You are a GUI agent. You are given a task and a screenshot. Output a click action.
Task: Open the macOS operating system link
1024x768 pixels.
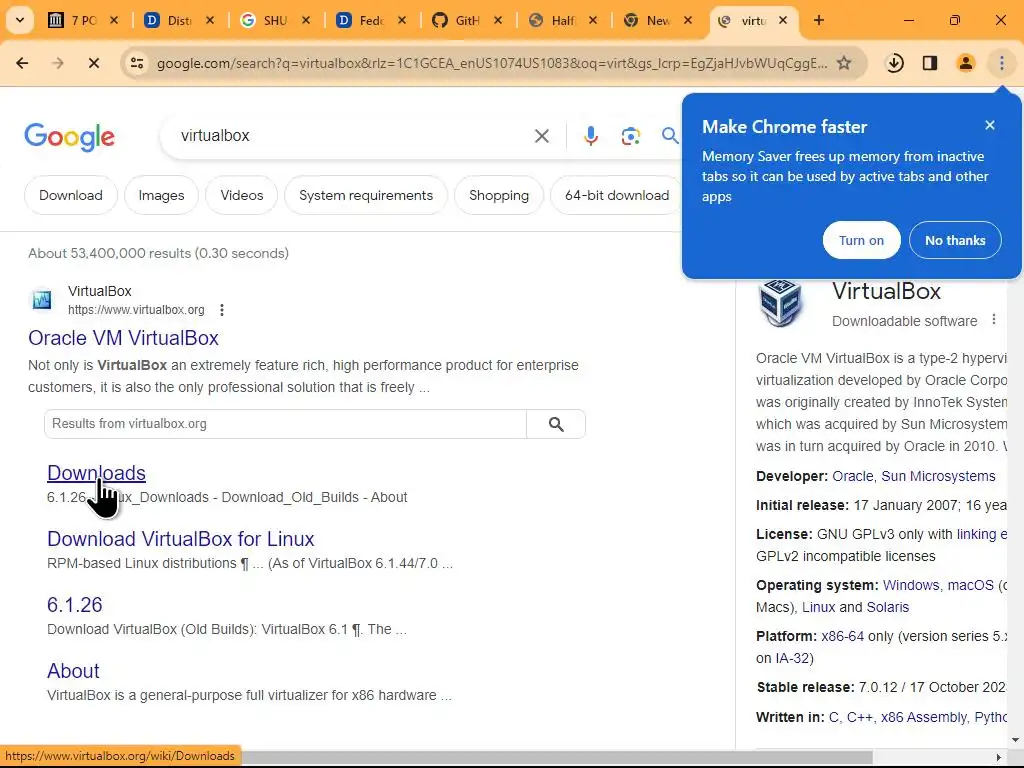click(970, 586)
